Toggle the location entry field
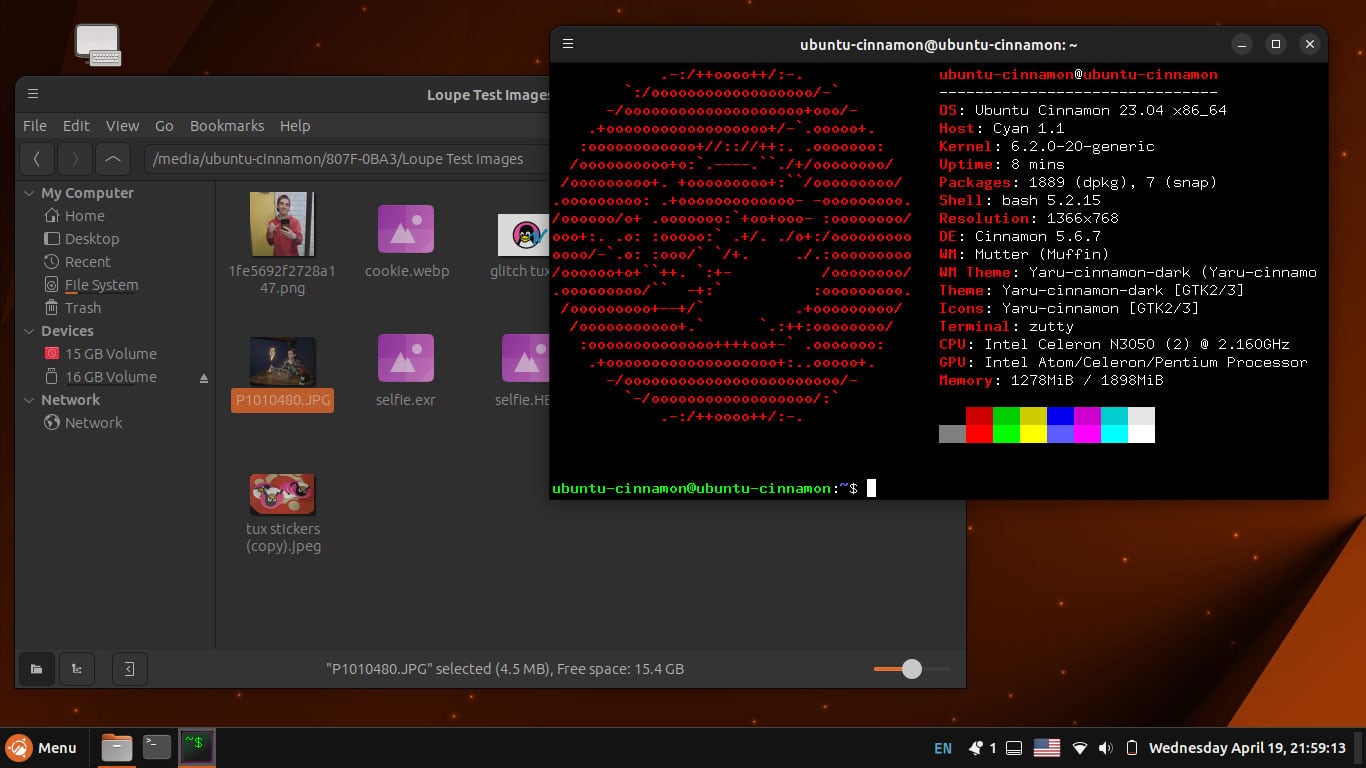 129,668
